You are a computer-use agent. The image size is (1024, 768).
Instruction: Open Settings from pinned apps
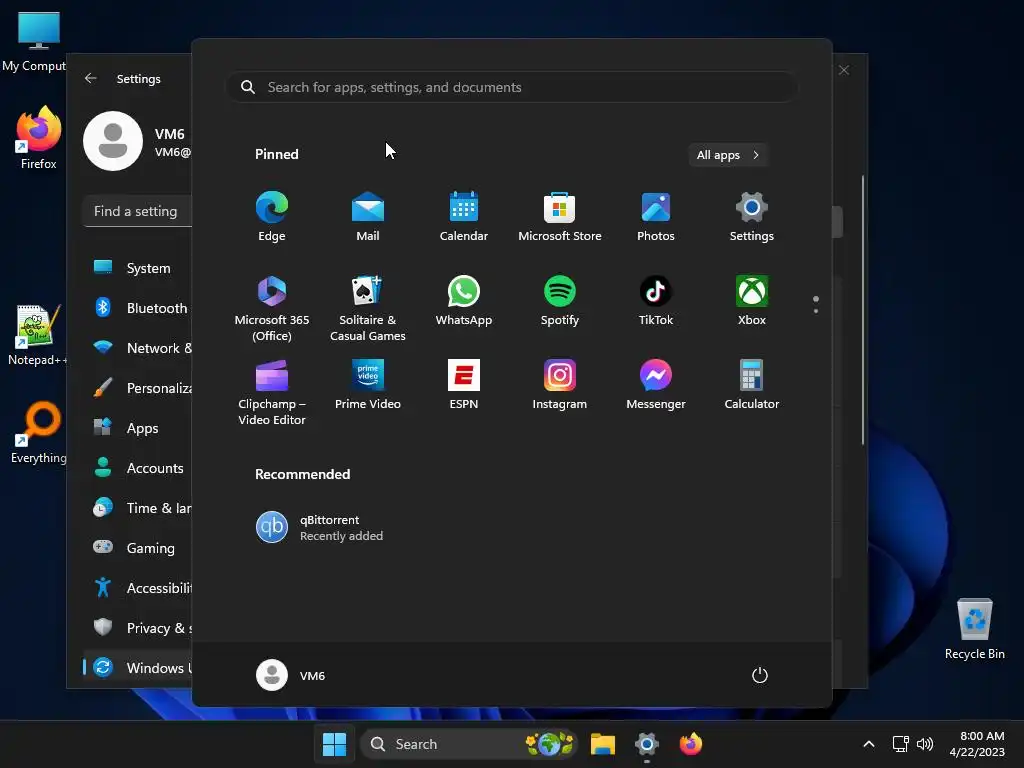[752, 217]
